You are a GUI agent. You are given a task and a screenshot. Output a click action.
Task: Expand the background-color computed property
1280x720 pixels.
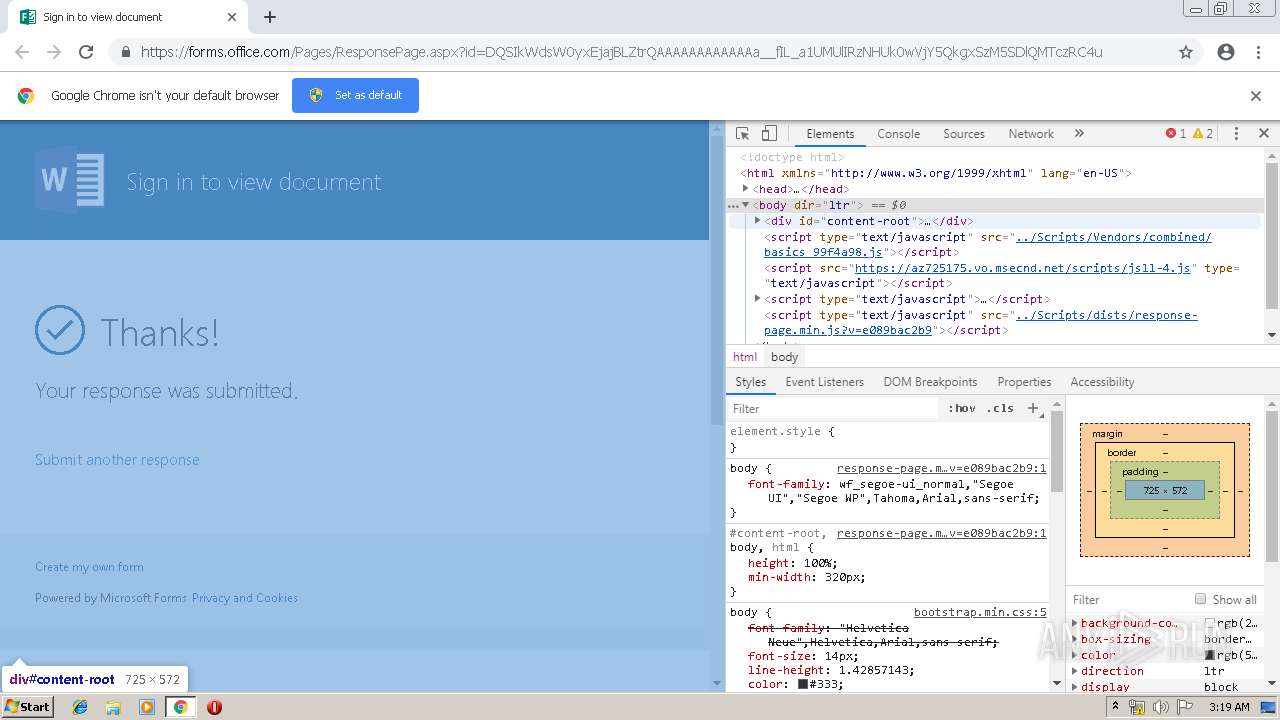(x=1075, y=623)
